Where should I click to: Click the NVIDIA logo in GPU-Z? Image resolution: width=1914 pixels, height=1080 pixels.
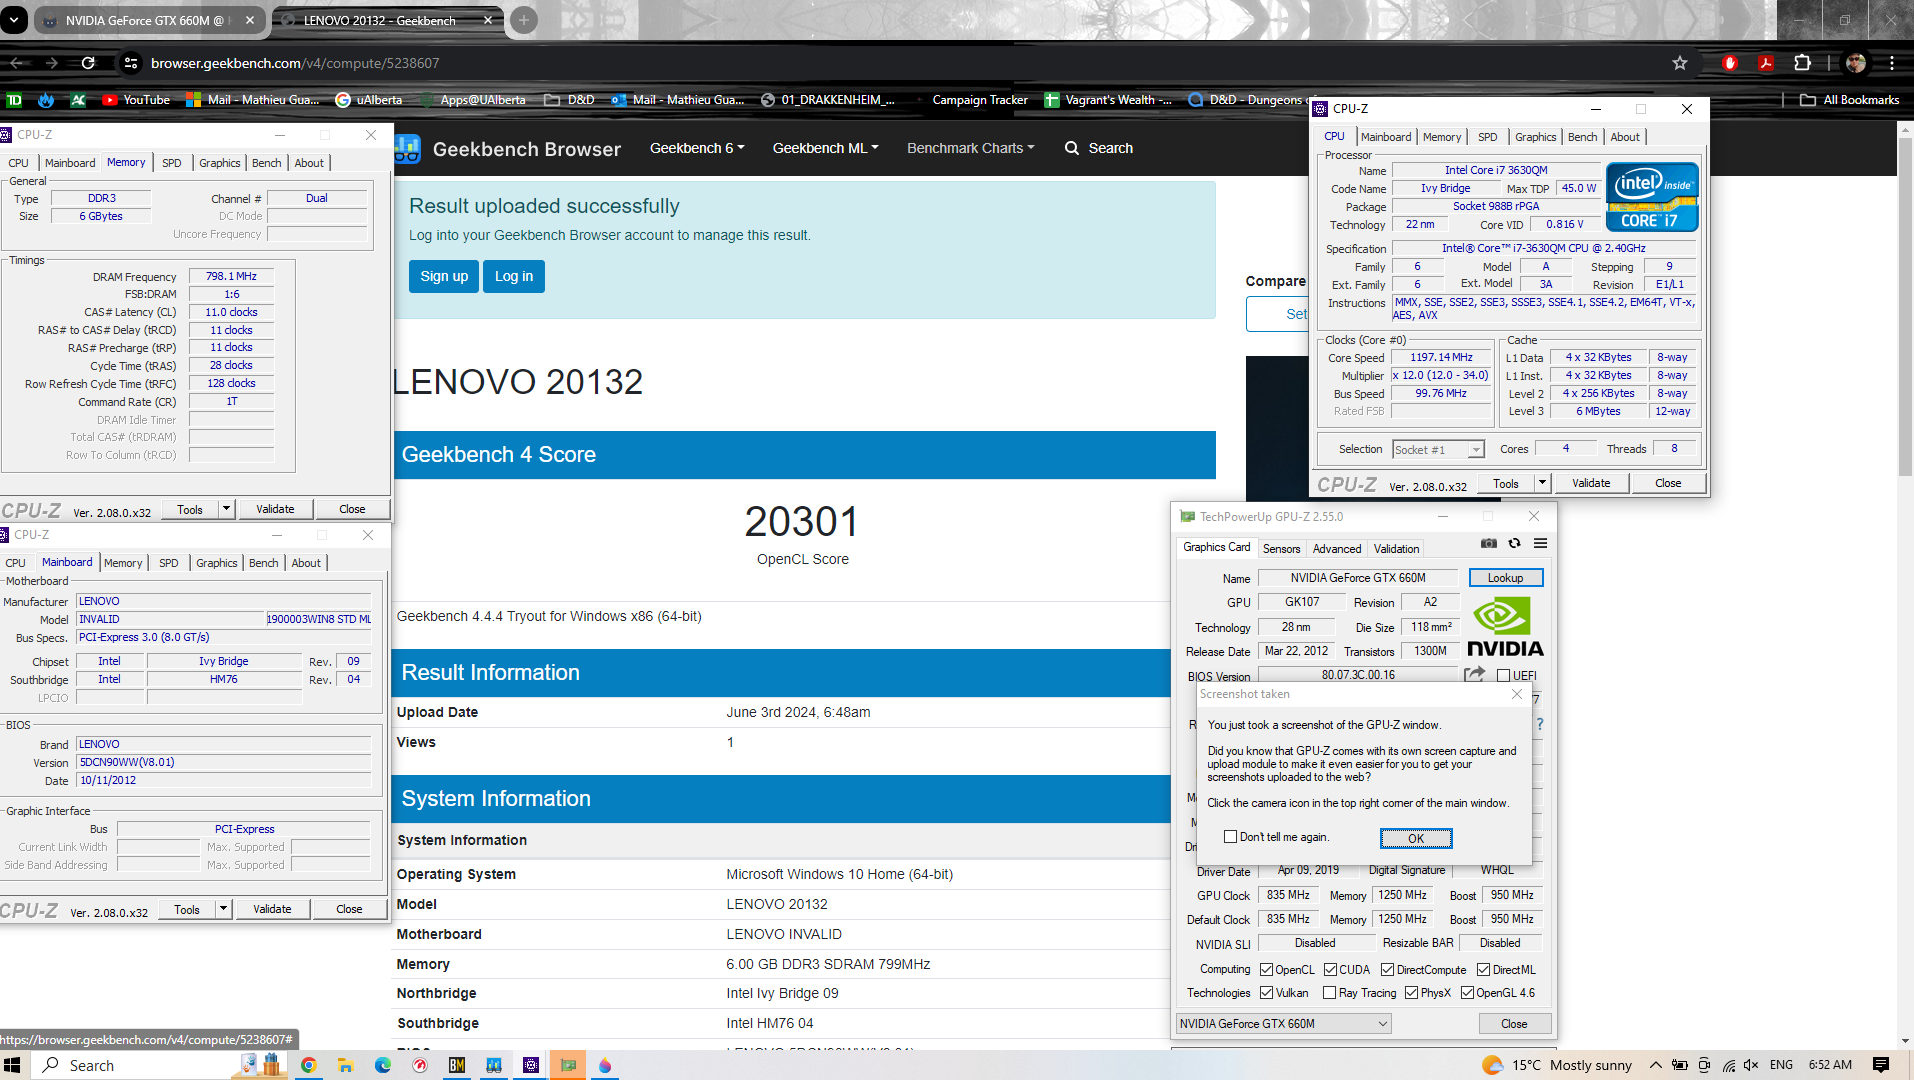click(x=1505, y=627)
